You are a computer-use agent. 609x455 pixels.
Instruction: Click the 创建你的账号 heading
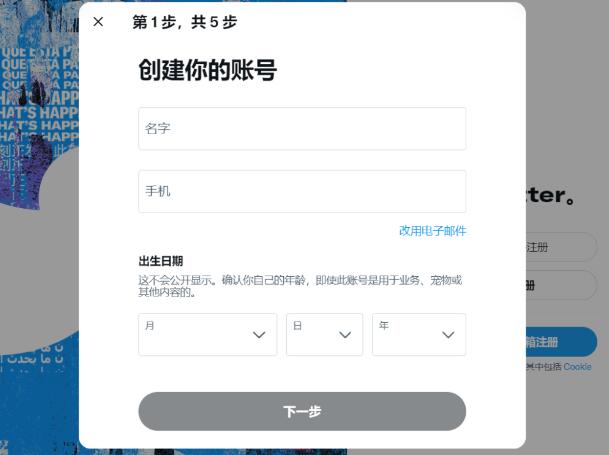(x=208, y=70)
